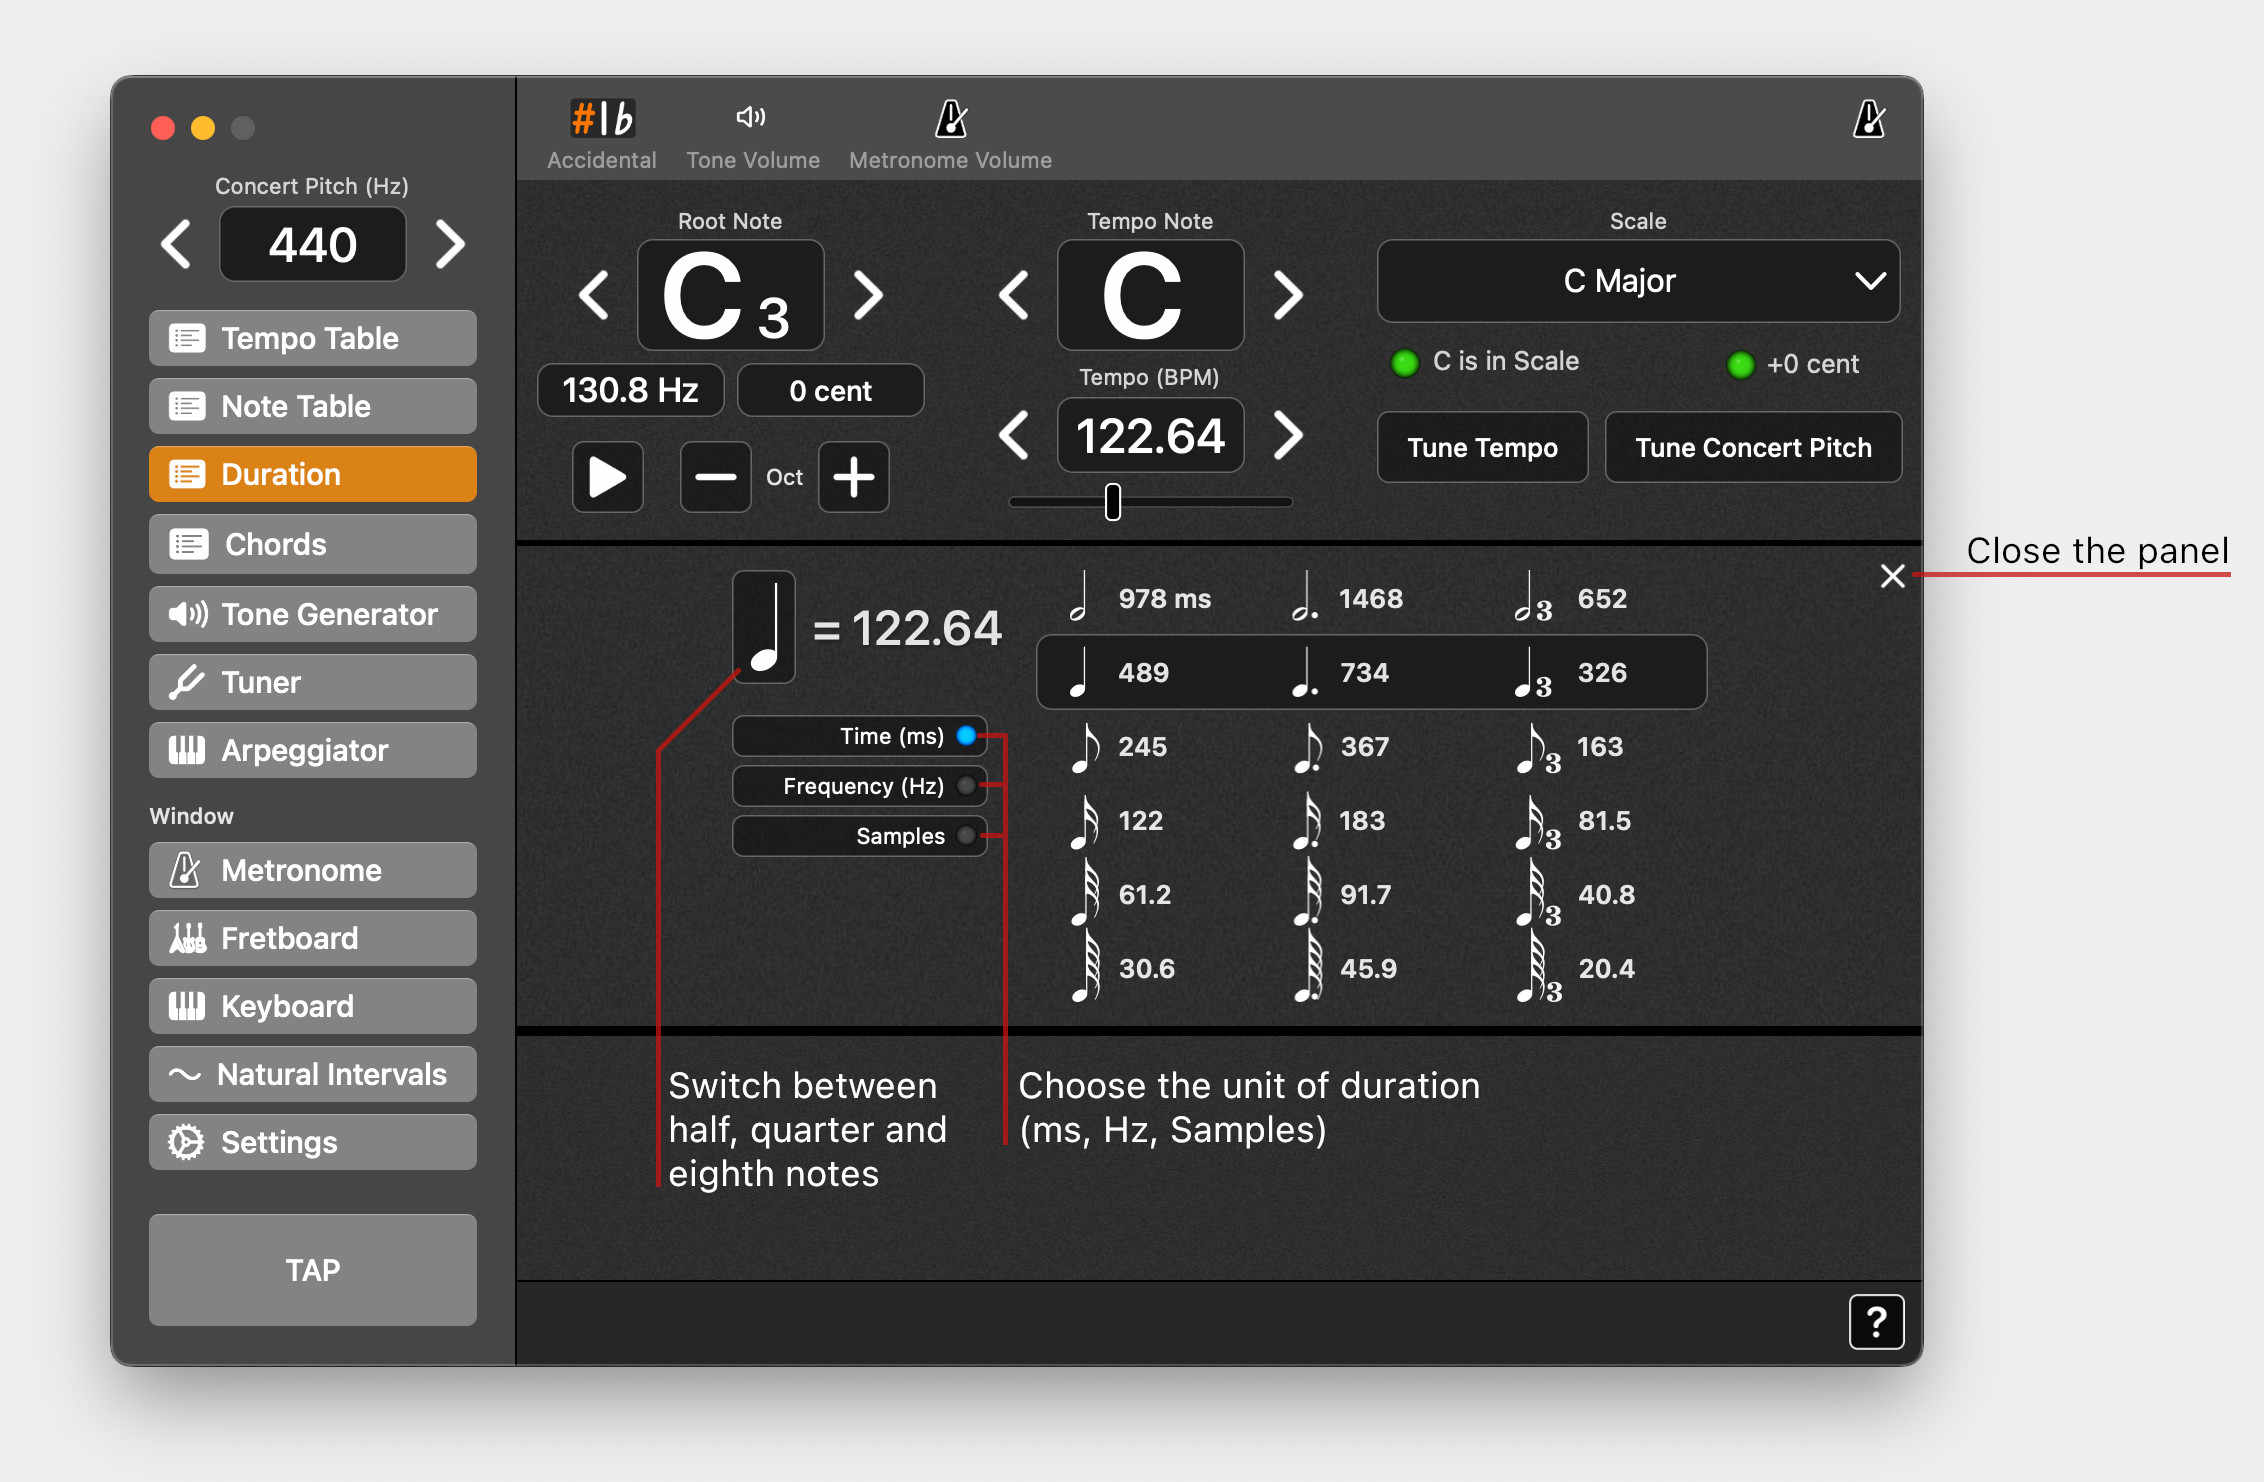Viewport: 2264px width, 1482px height.
Task: Click the Tune Tempo button
Action: (x=1483, y=447)
